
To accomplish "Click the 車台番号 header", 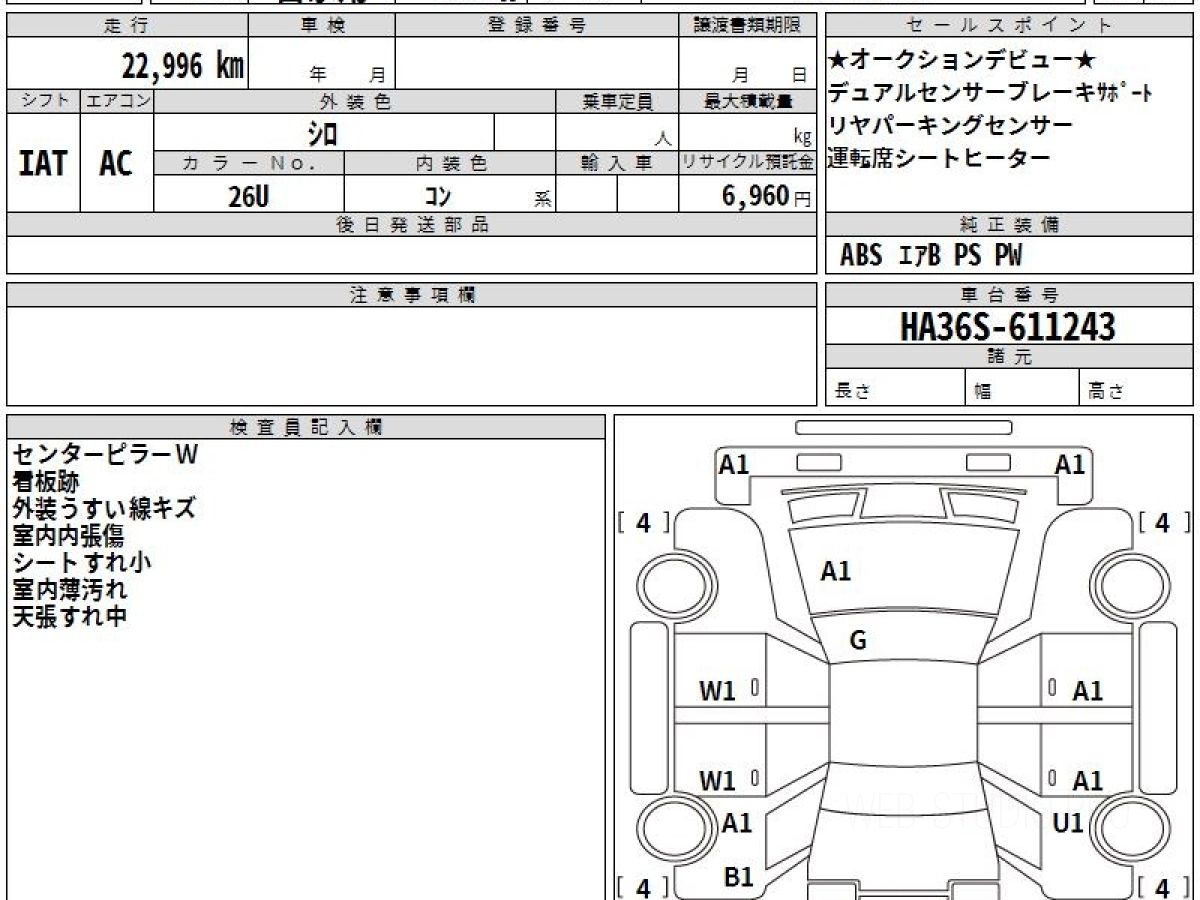I will coord(1009,295).
